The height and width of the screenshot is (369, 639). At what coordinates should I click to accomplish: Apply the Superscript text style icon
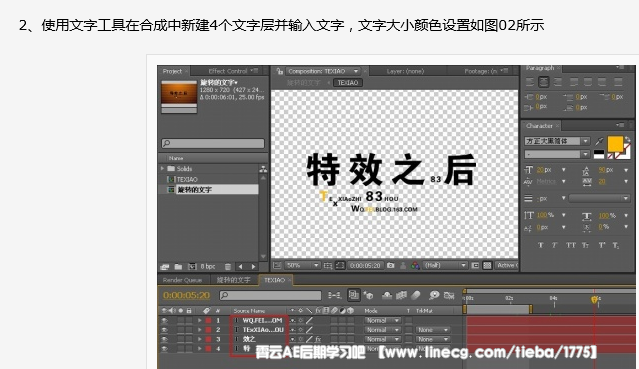coord(602,245)
